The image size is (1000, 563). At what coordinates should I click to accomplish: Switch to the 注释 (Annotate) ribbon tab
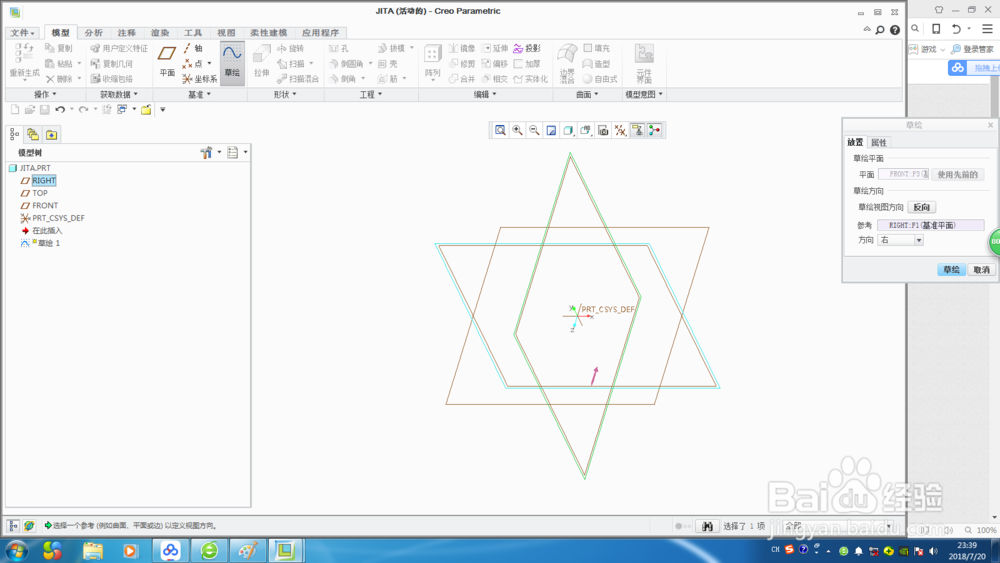126,33
